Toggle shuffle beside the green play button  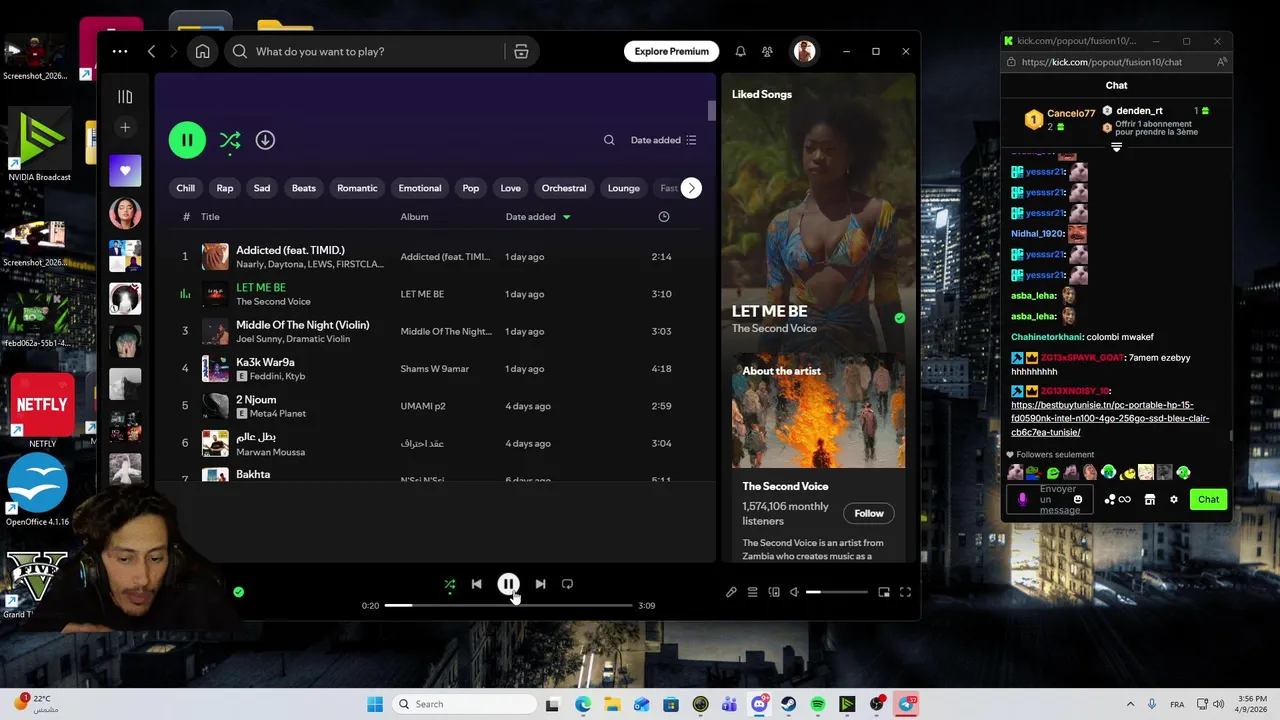(x=230, y=140)
